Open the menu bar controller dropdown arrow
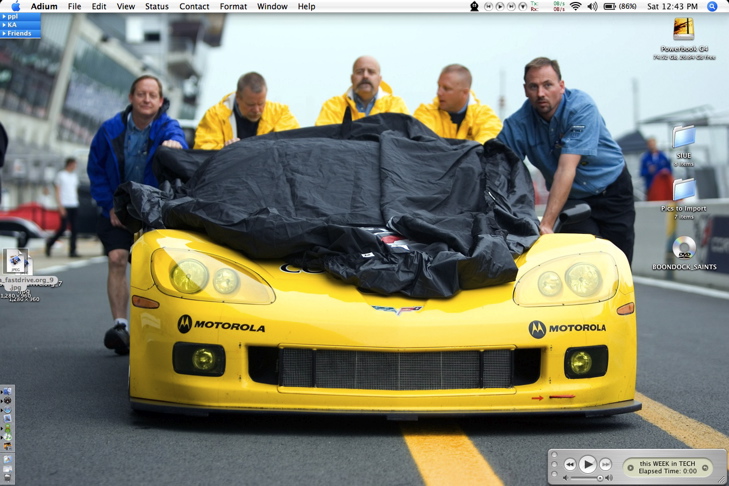 523,7
